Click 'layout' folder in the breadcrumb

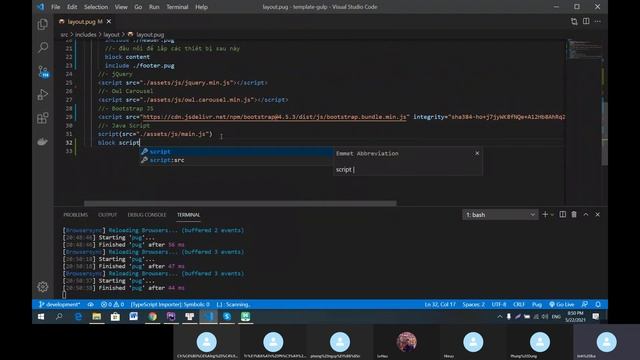[111, 35]
